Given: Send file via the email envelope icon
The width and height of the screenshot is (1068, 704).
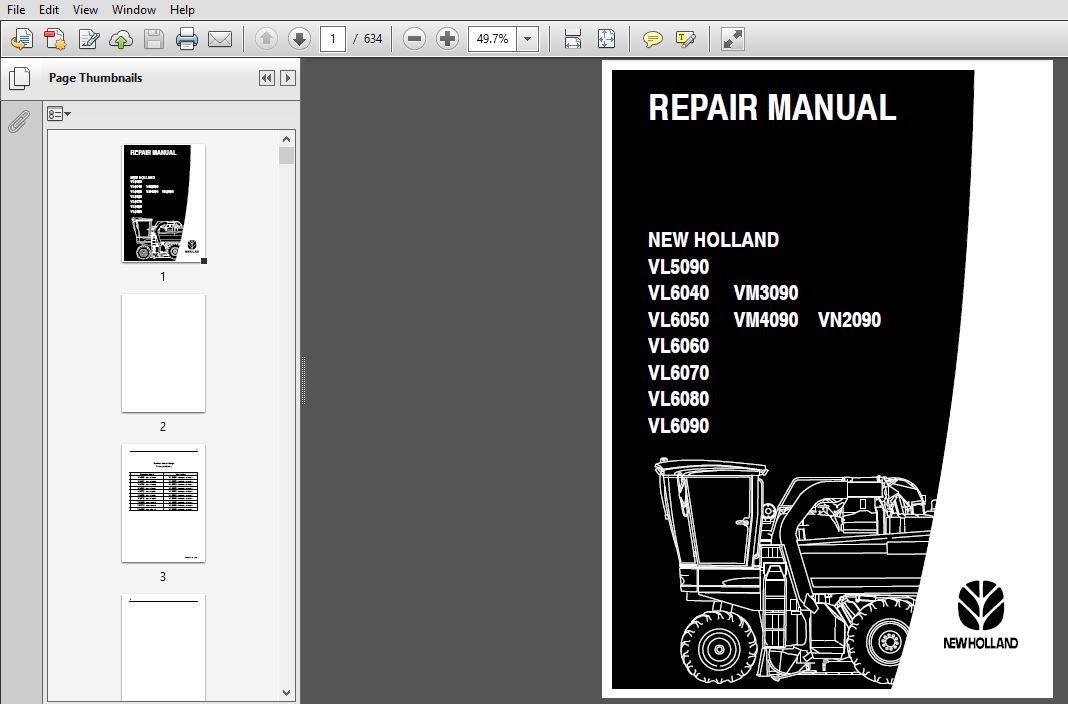Looking at the screenshot, I should 219,39.
